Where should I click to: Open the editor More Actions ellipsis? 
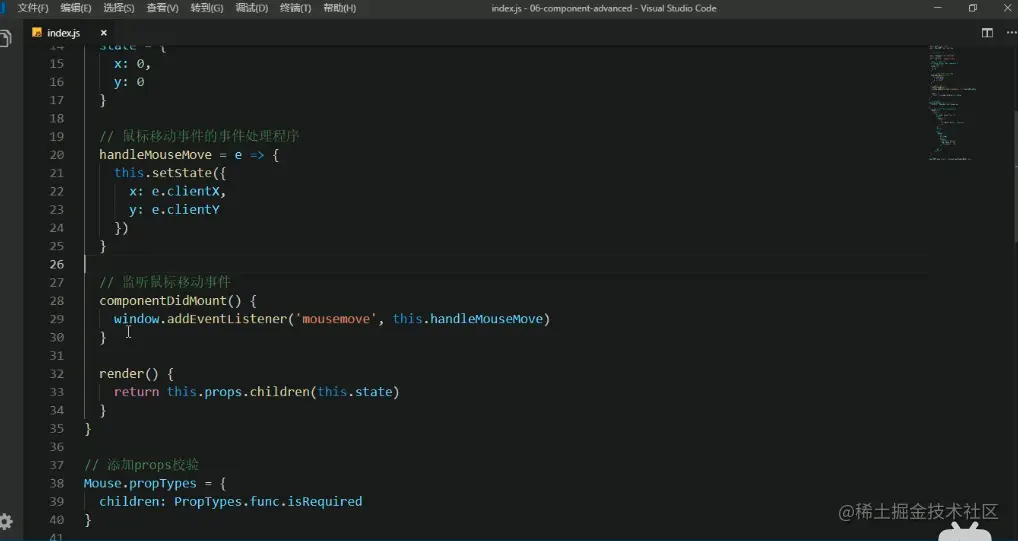pos(1012,32)
